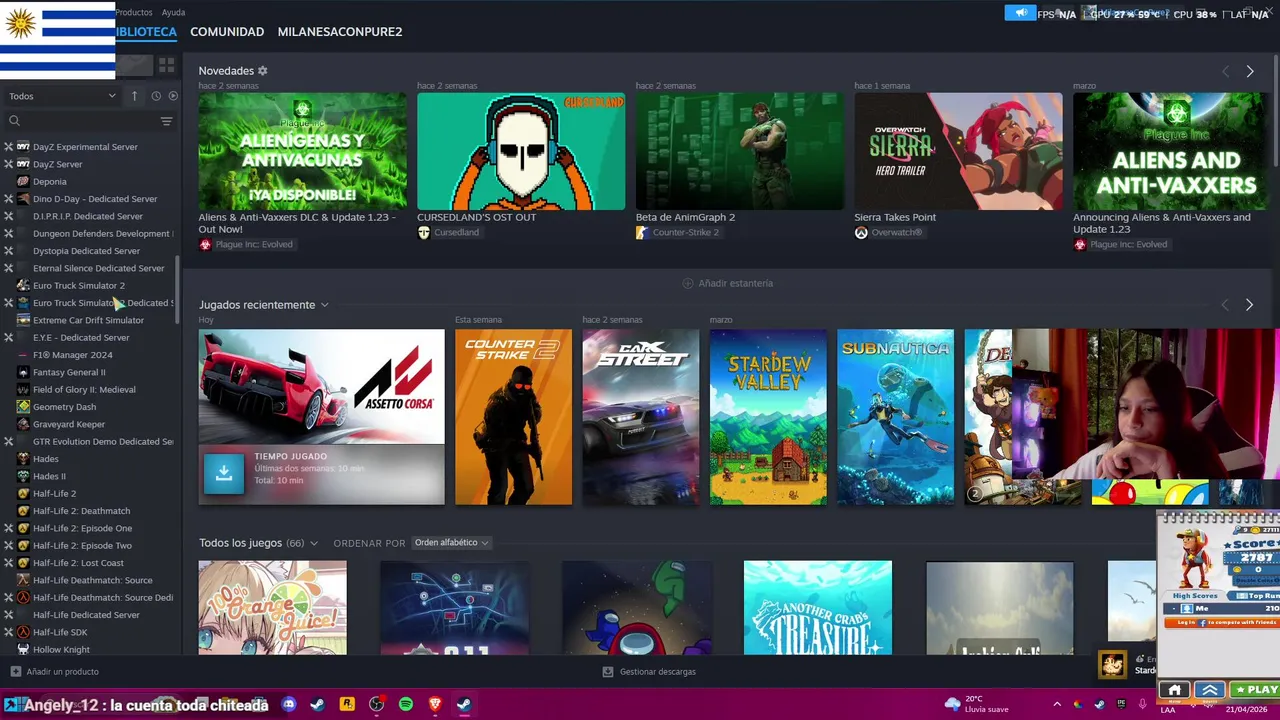Select Geometry Dash in the game list
The image size is (1280, 720).
(x=64, y=407)
